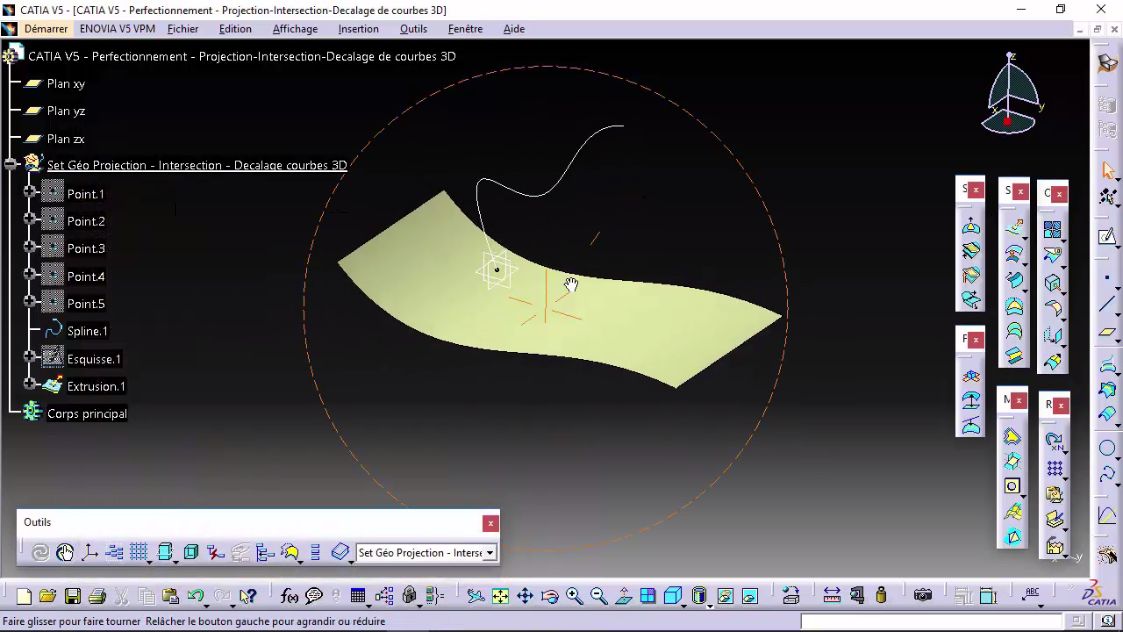Screen dimensions: 1123x632
Task: Select the Rotate view tool
Action: pos(550,596)
